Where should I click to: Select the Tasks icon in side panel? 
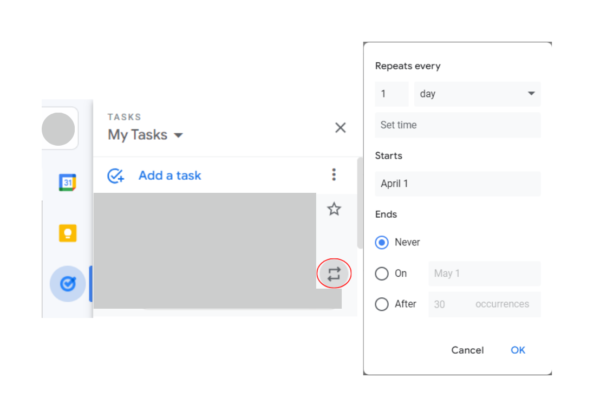coord(68,284)
